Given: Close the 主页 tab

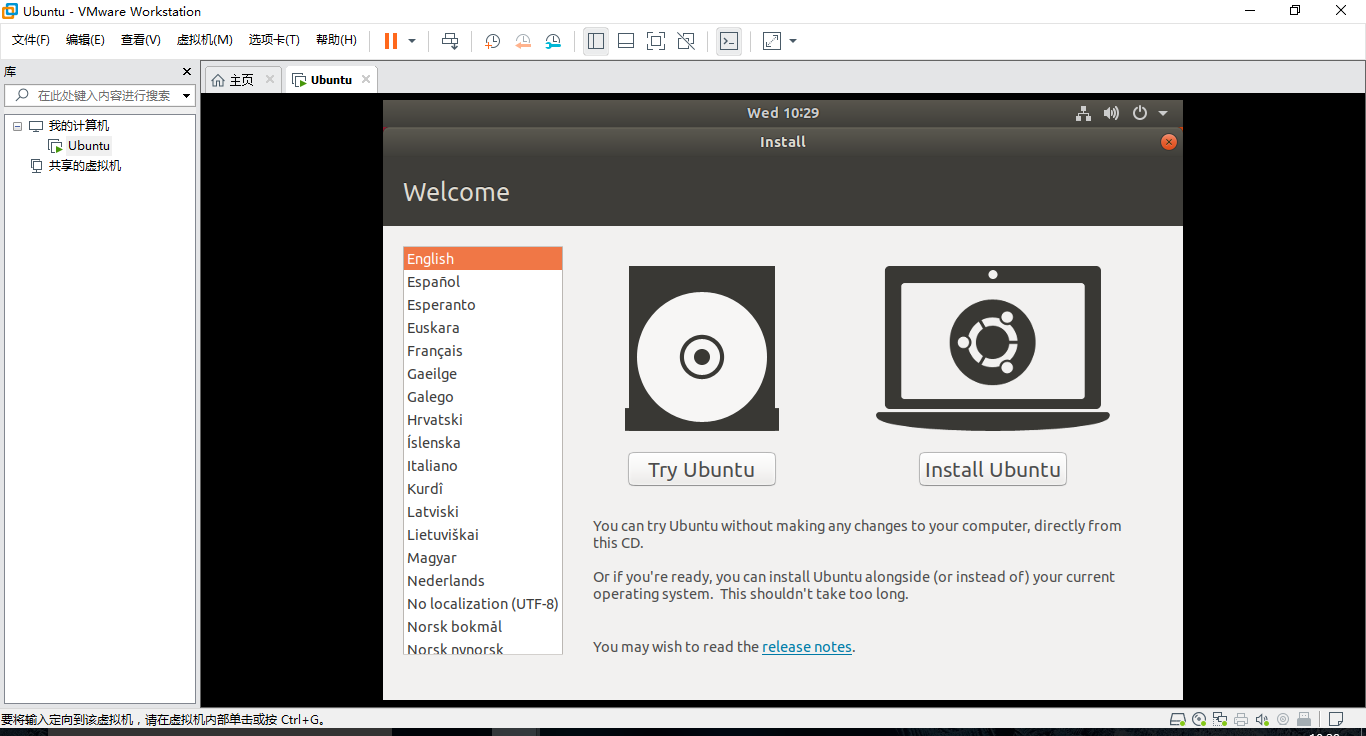Looking at the screenshot, I should (x=270, y=80).
